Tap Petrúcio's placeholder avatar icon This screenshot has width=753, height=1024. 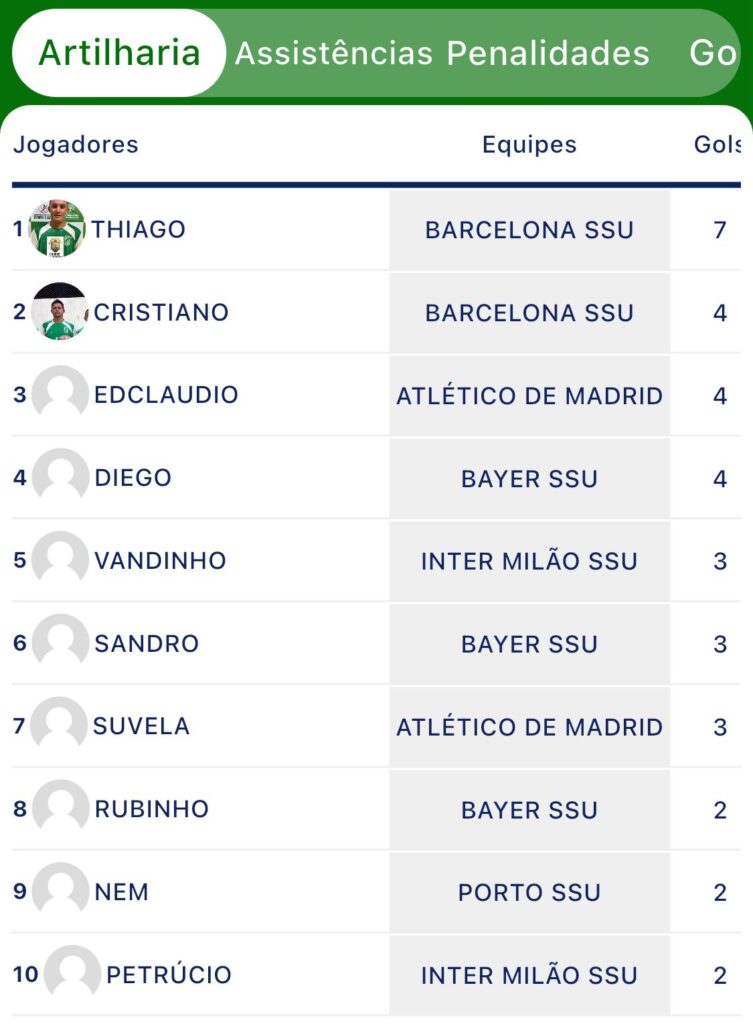tap(72, 974)
